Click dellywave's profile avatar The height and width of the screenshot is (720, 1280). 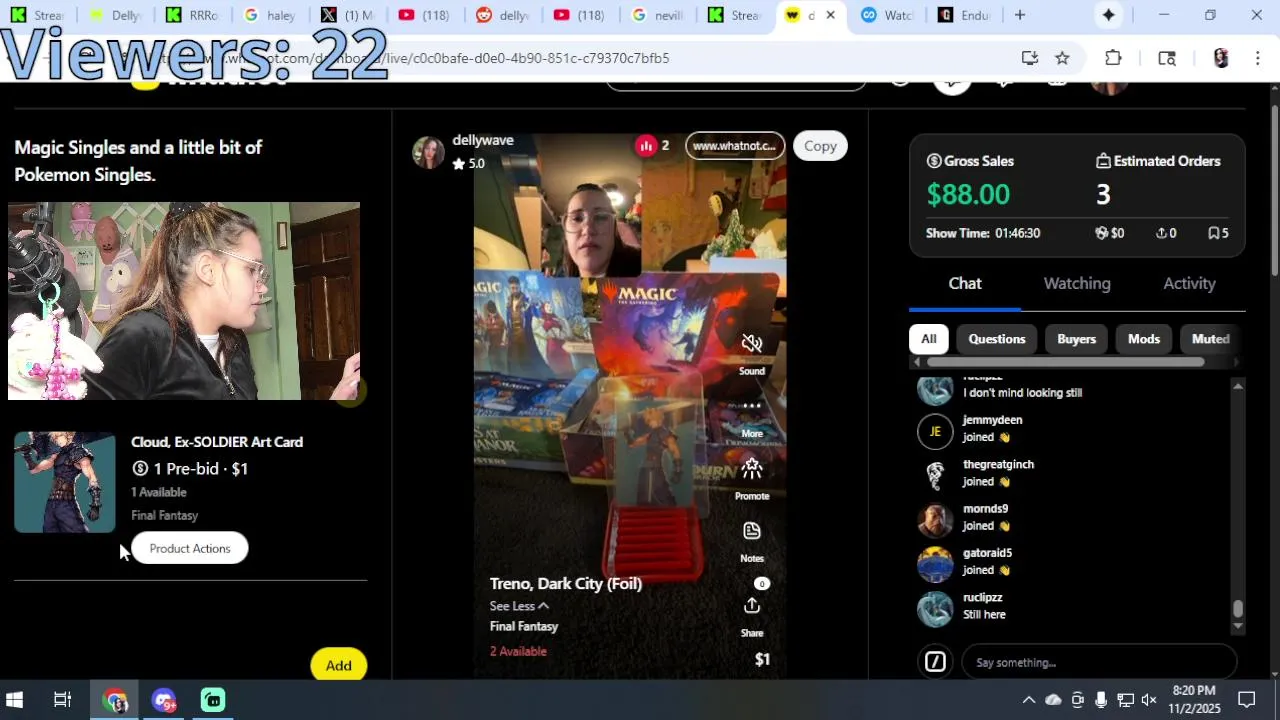click(428, 152)
